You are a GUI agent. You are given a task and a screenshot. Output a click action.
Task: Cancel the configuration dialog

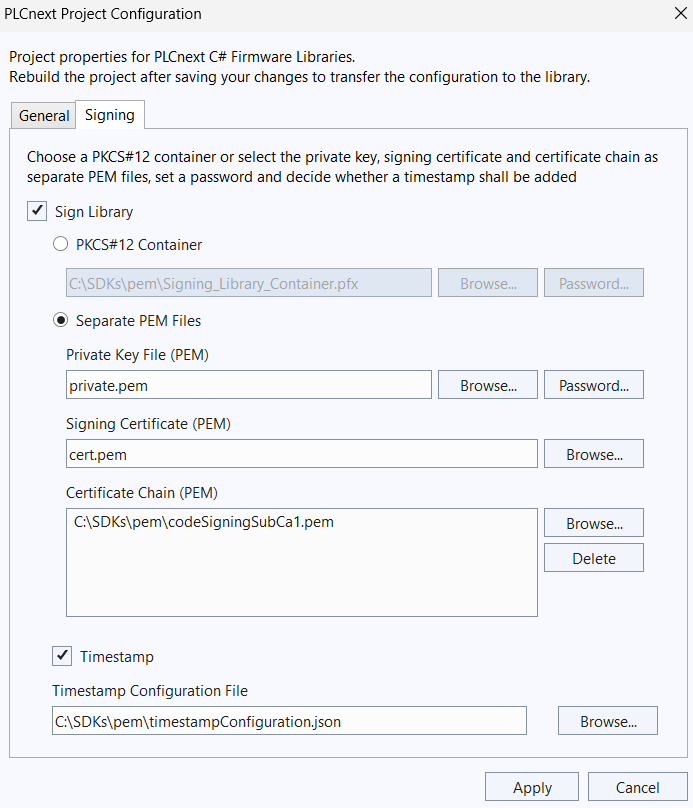click(x=637, y=787)
